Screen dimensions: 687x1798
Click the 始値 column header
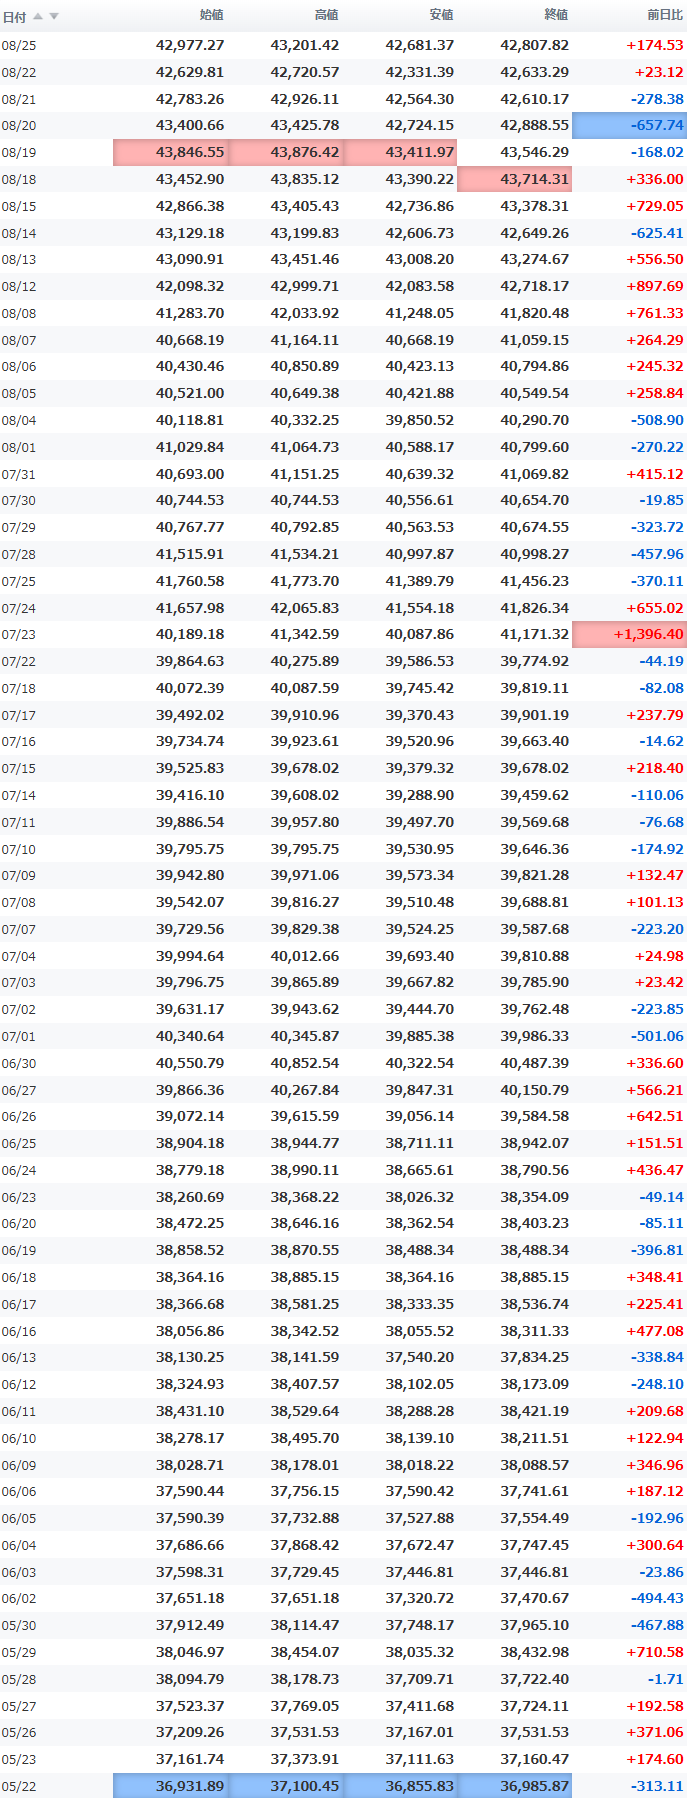coord(212,15)
